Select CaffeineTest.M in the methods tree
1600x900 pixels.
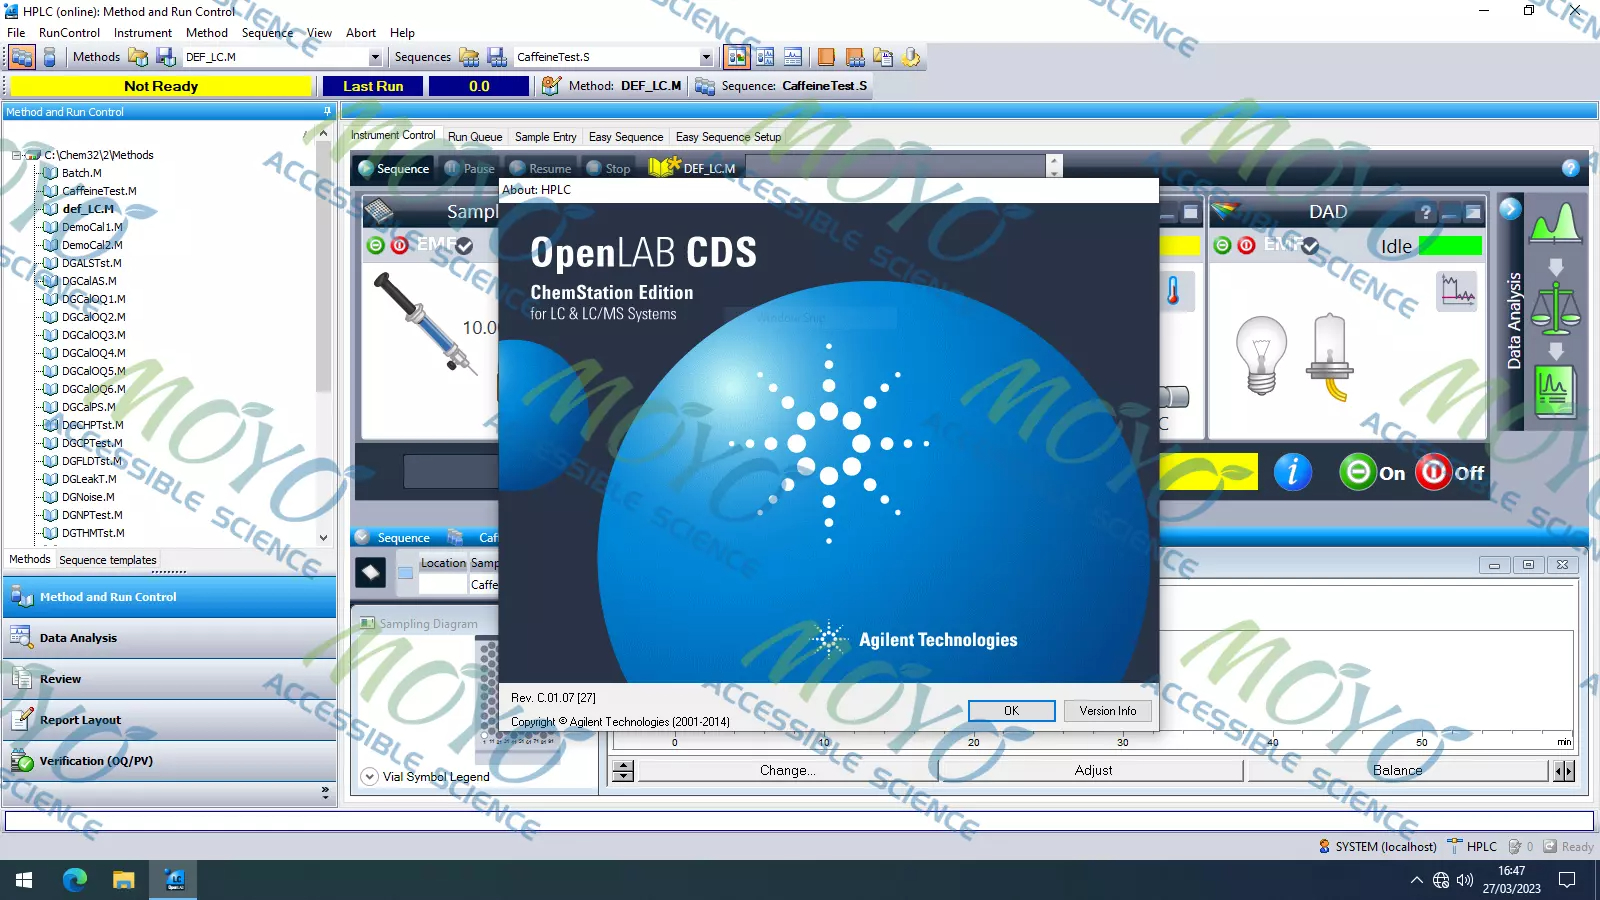[x=99, y=191]
